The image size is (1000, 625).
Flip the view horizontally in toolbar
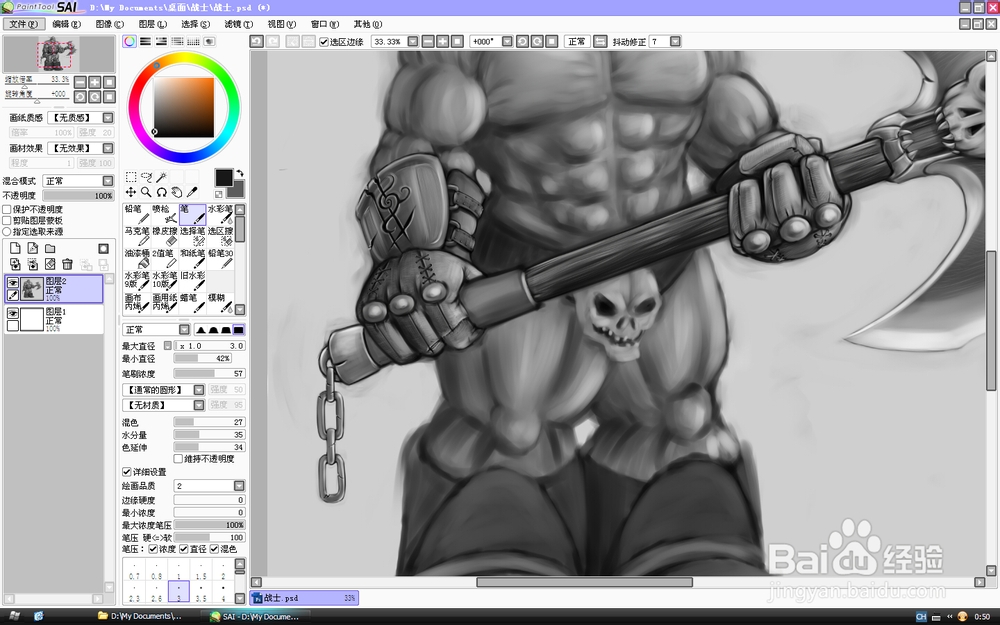point(600,41)
